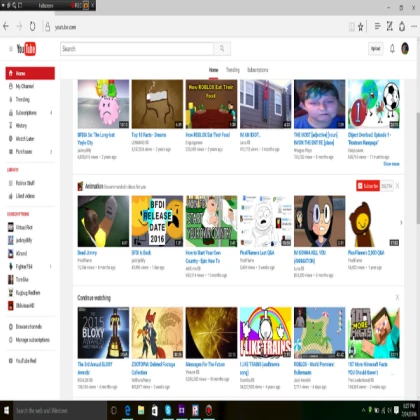Image resolution: width=420 pixels, height=420 pixels.
Task: Open File Explorer from the taskbar
Action: [x=141, y=411]
